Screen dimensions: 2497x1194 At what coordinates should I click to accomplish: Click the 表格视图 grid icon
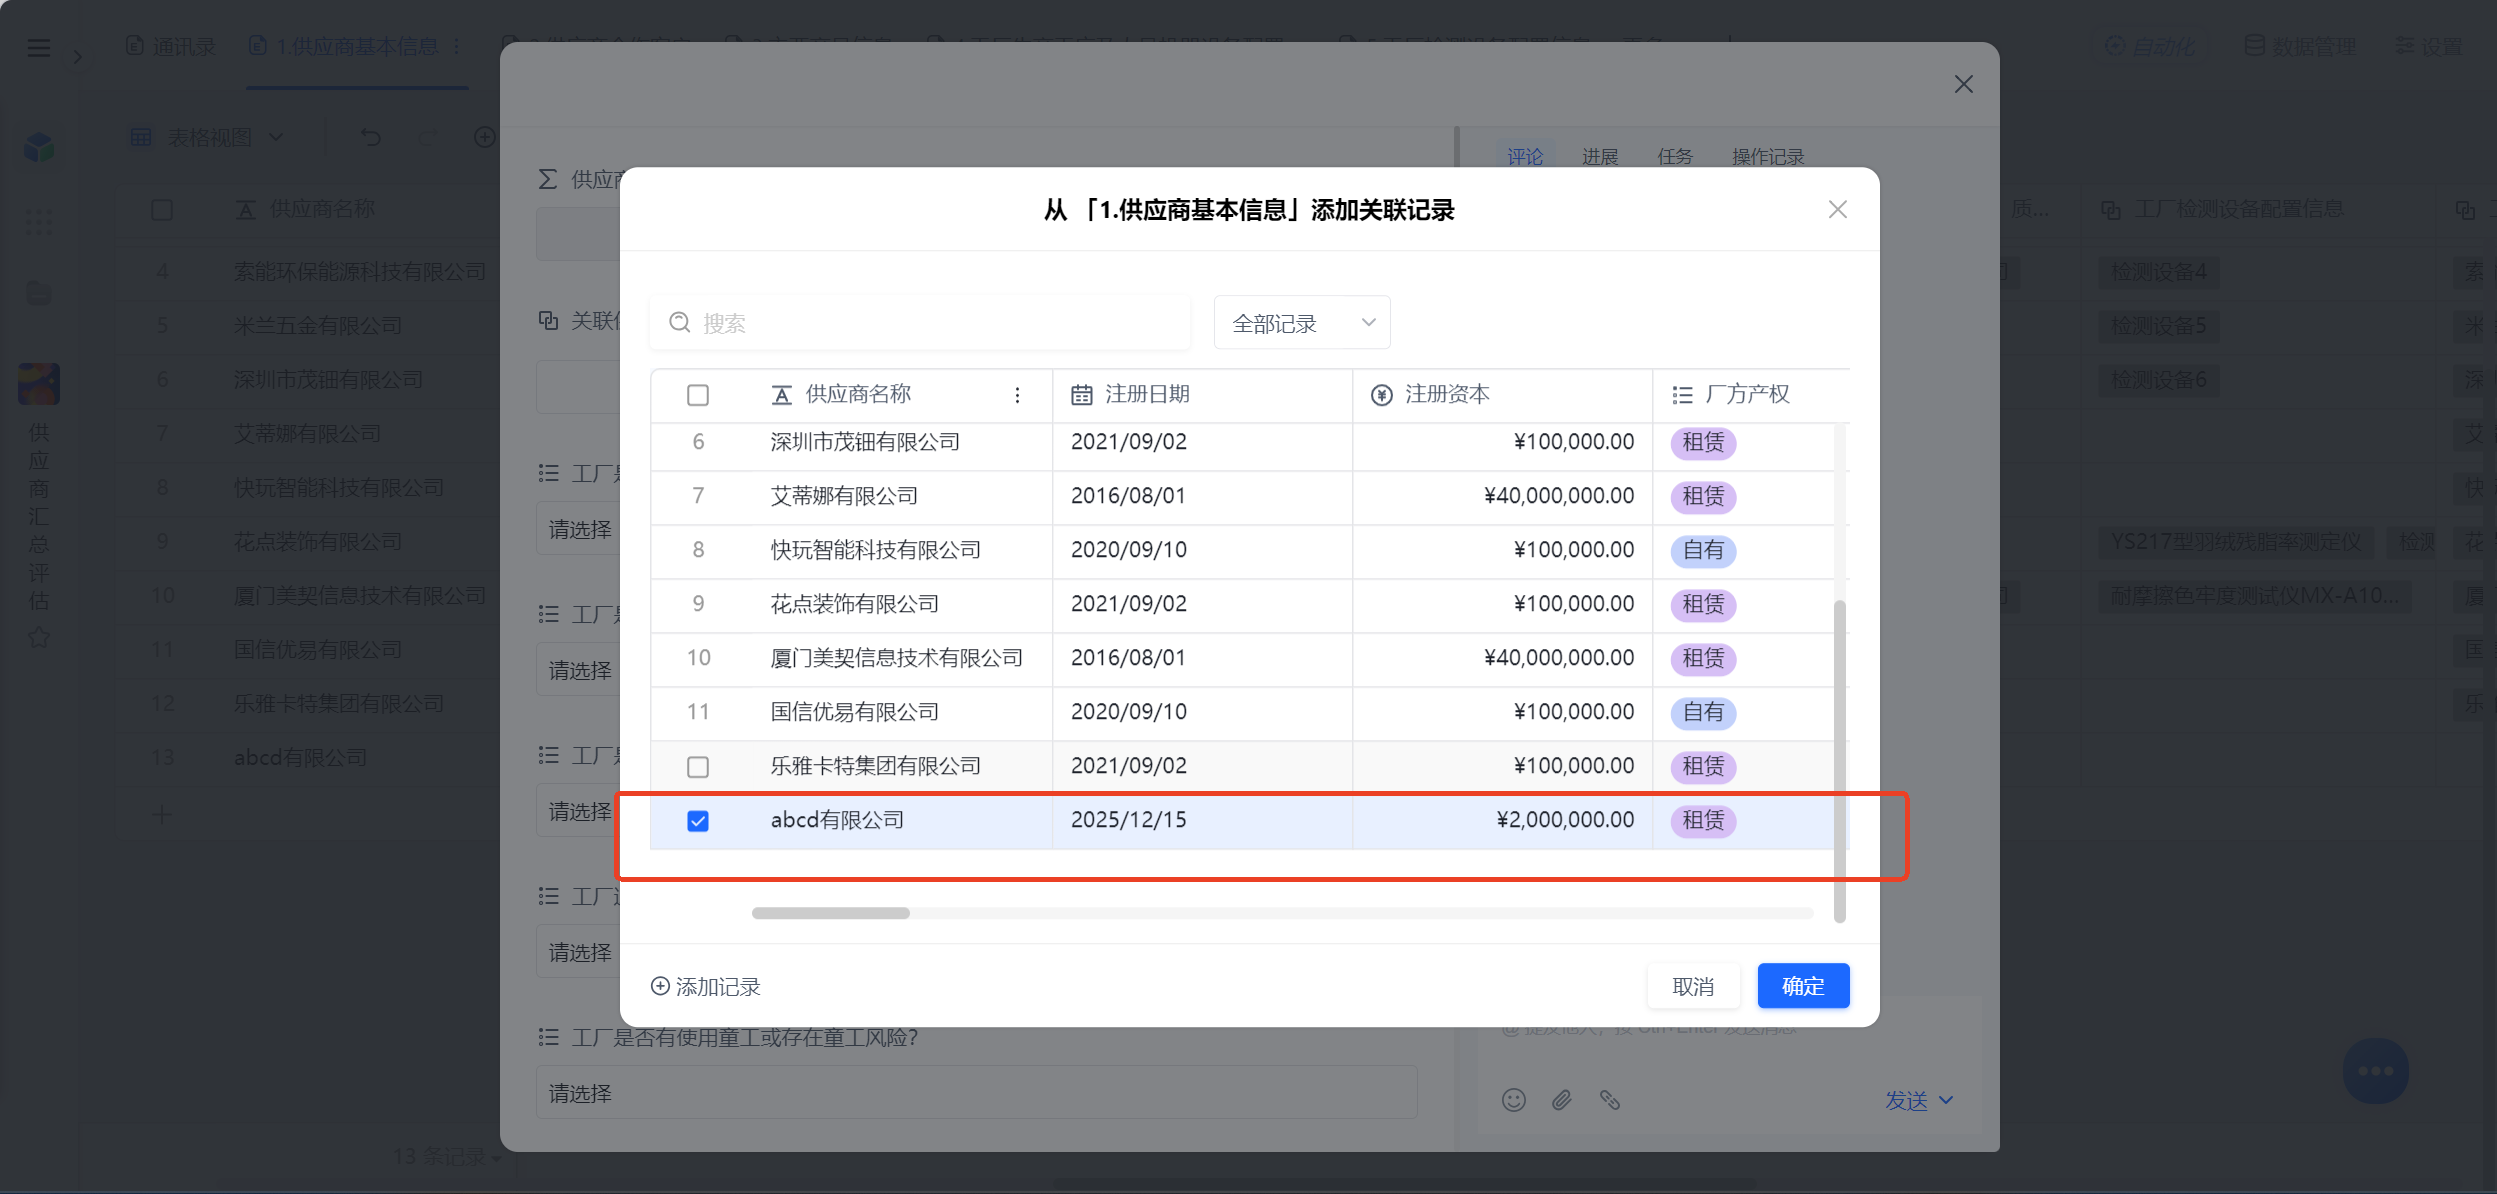point(141,137)
